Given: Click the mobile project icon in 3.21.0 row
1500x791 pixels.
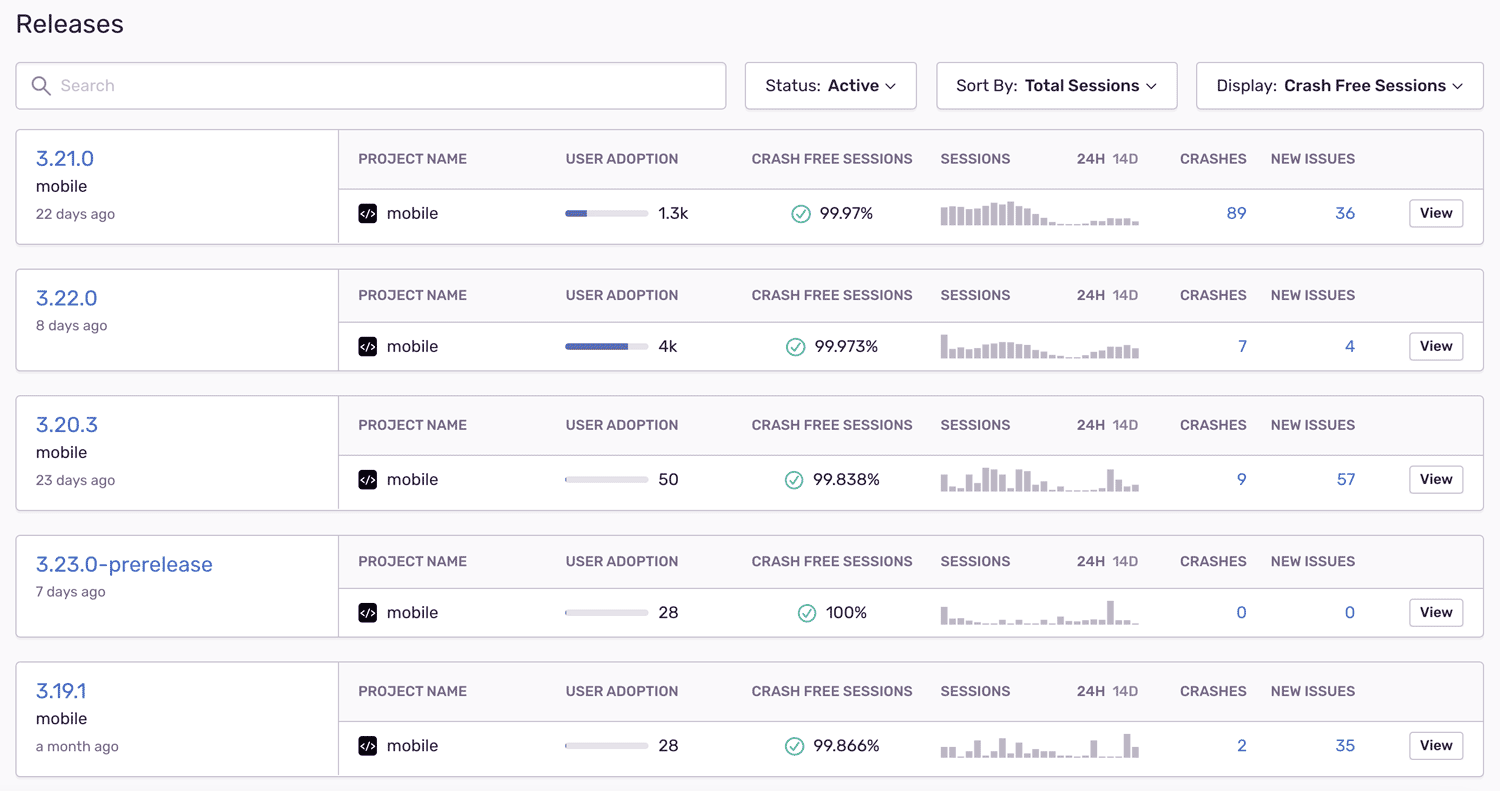Looking at the screenshot, I should click(368, 213).
